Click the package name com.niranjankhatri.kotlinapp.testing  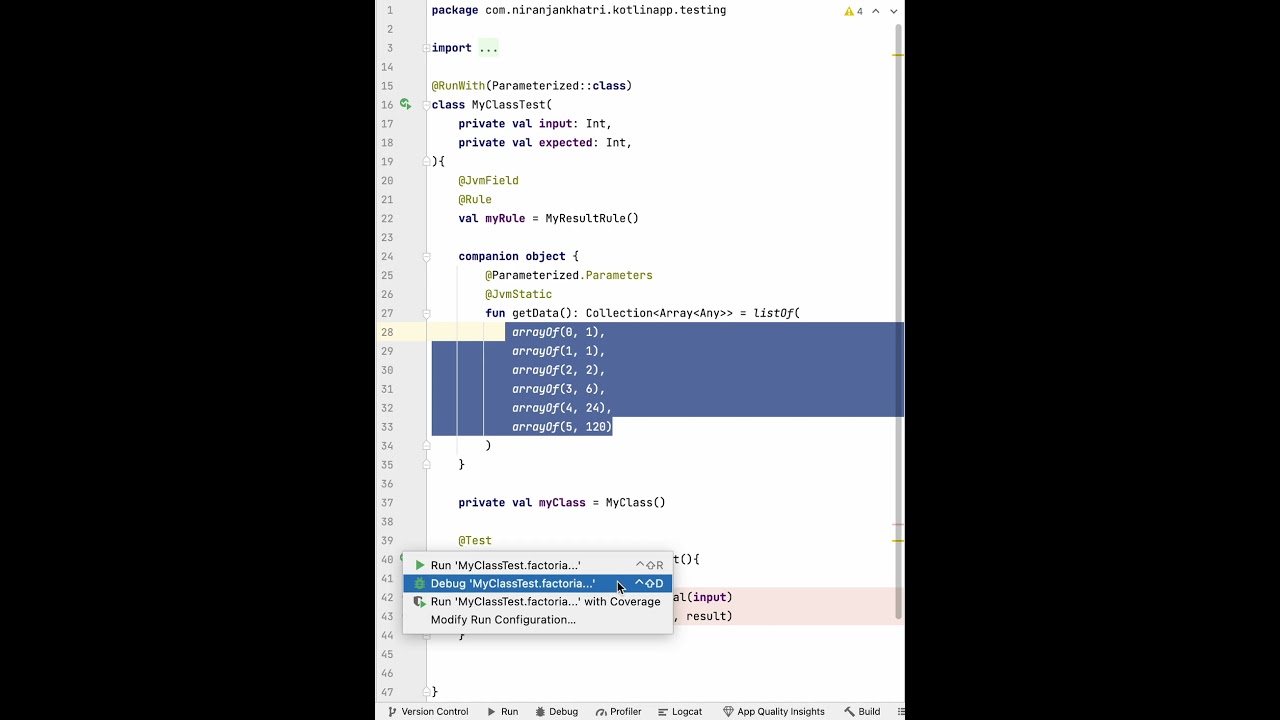[x=606, y=10]
